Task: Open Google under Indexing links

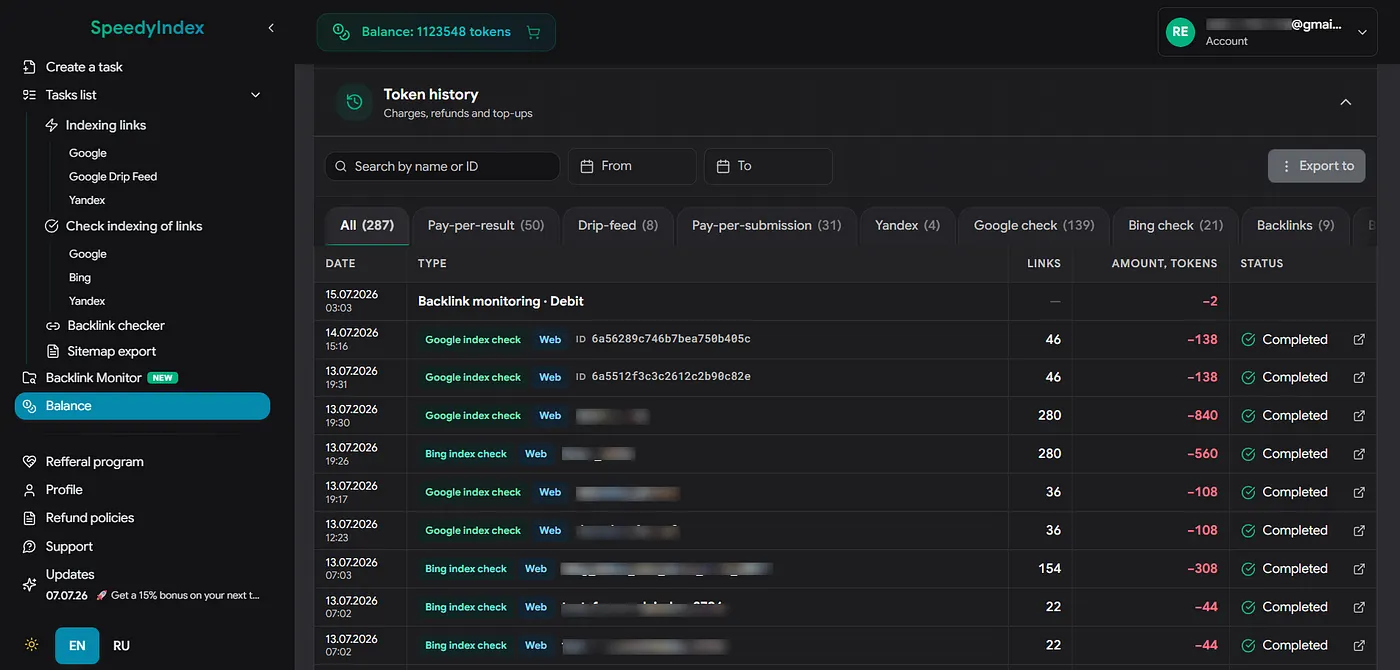Action: pos(88,153)
